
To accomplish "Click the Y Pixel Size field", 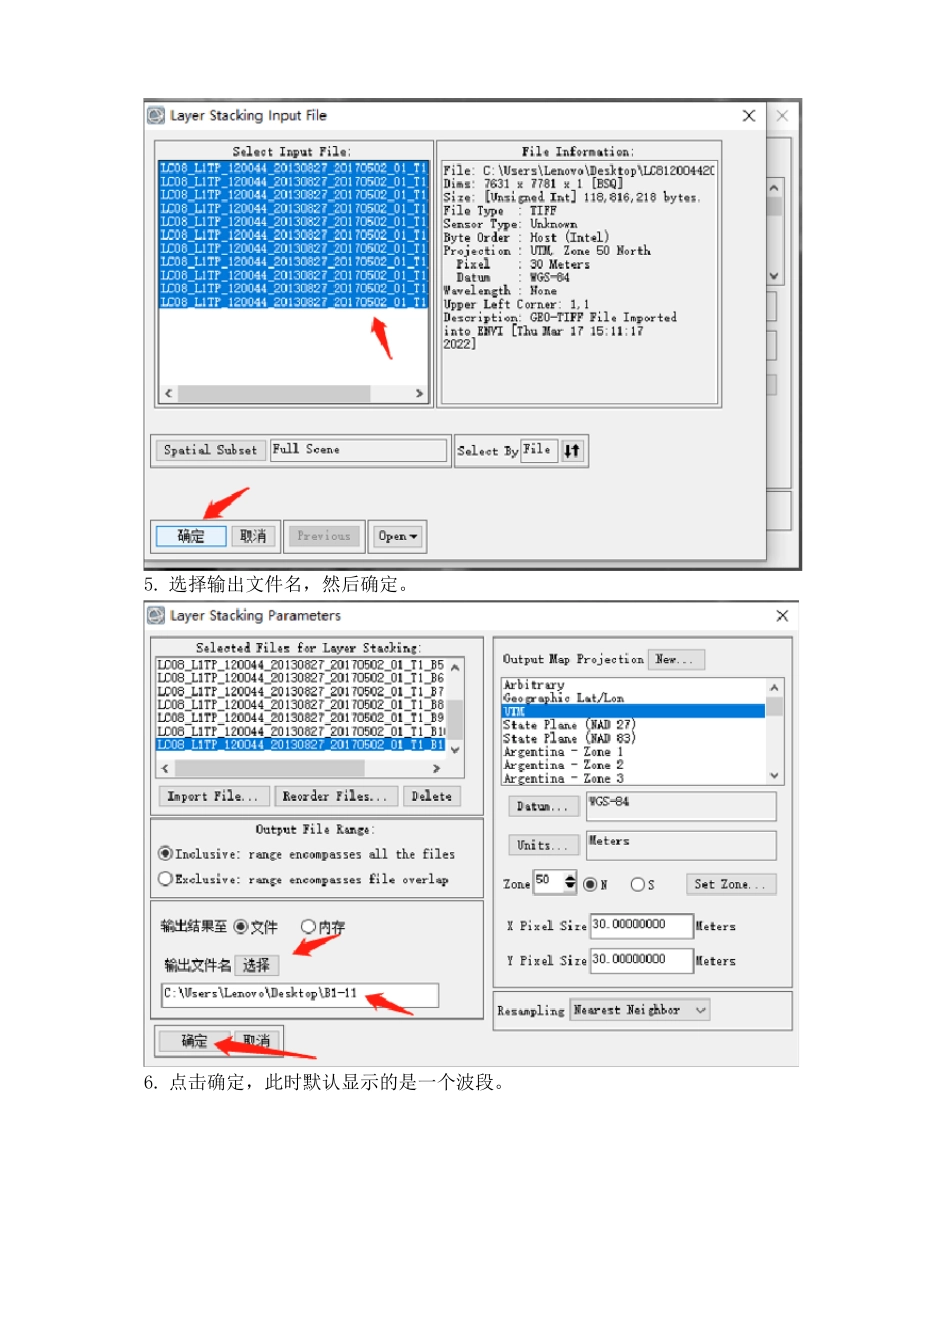I will pos(641,960).
